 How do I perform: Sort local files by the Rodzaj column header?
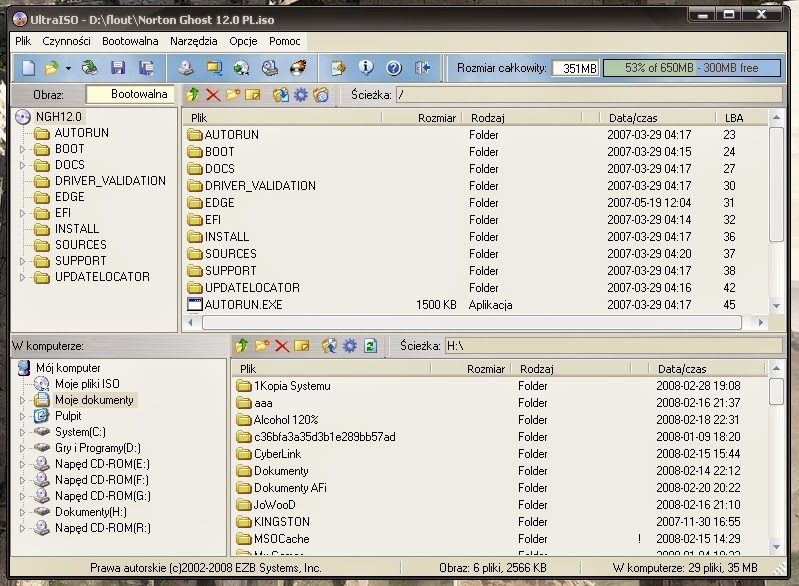tap(573, 368)
